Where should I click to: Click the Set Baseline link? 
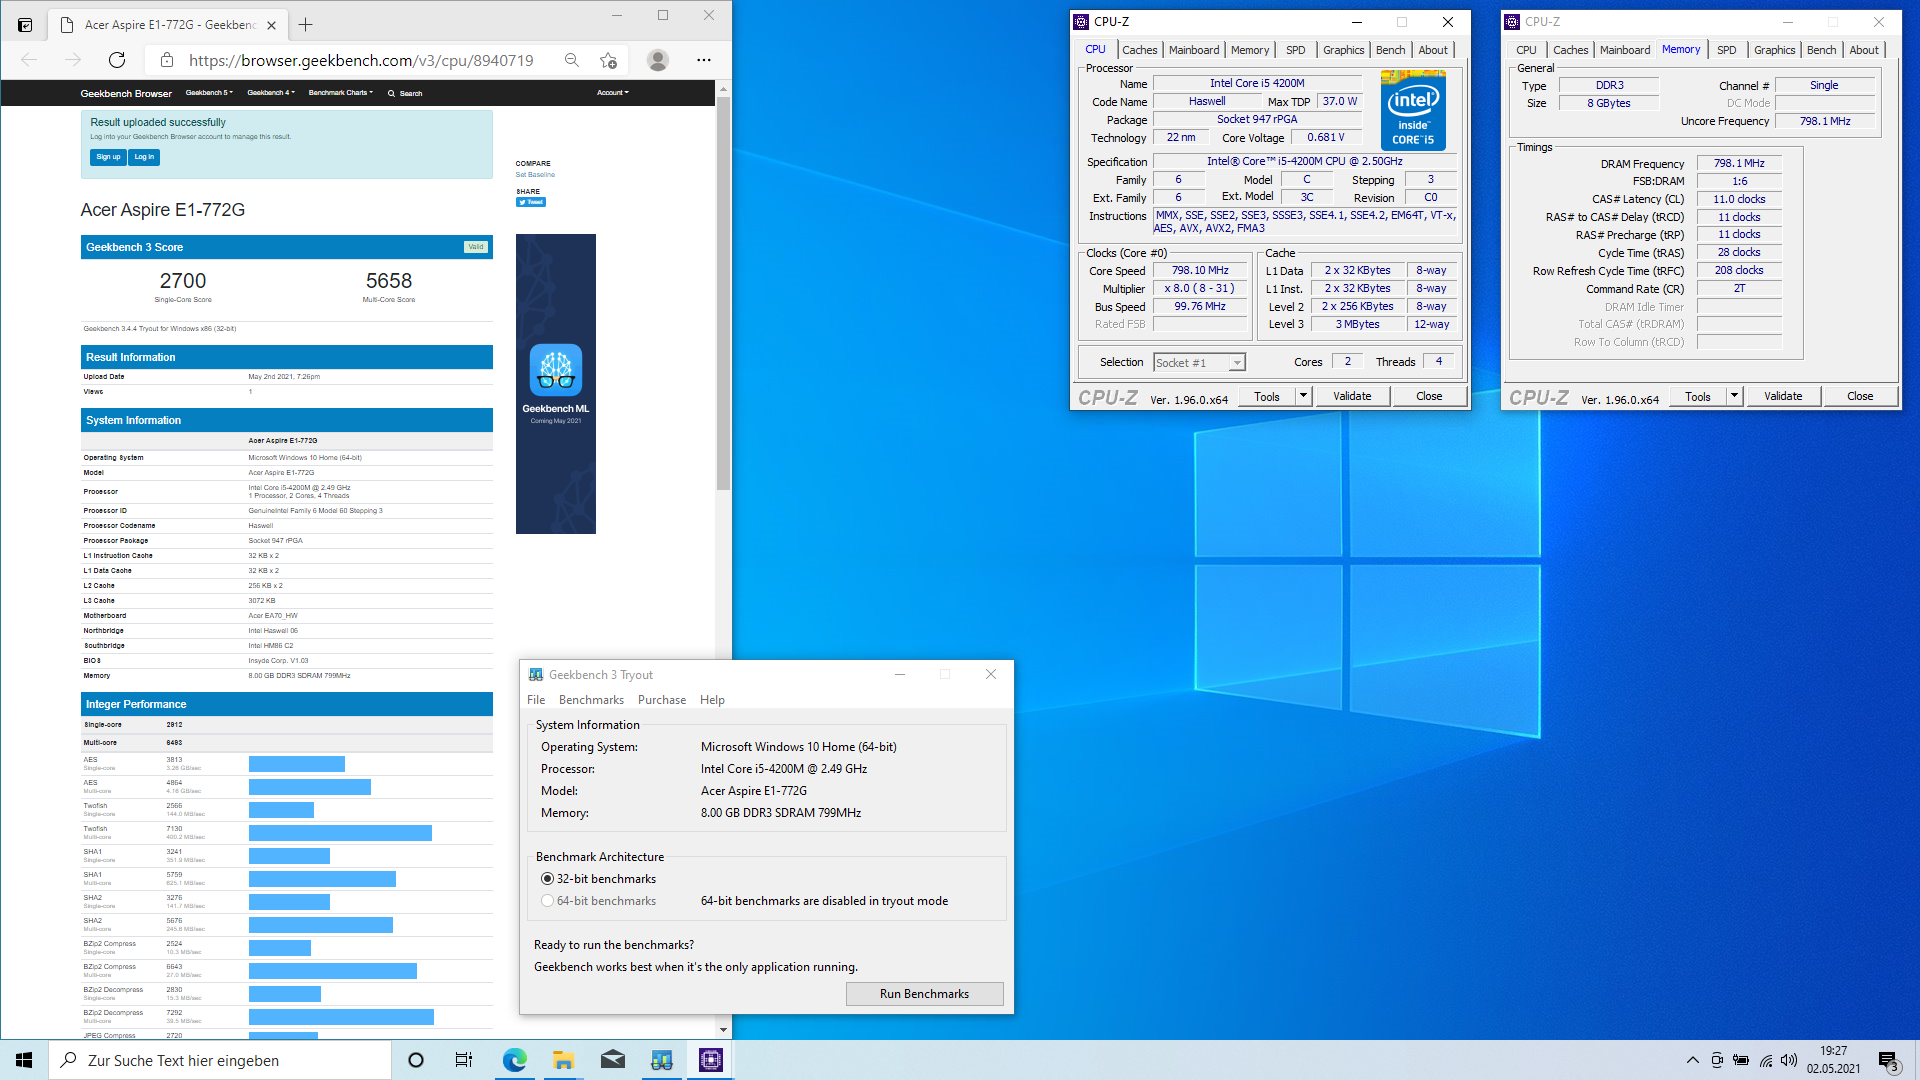click(x=535, y=175)
